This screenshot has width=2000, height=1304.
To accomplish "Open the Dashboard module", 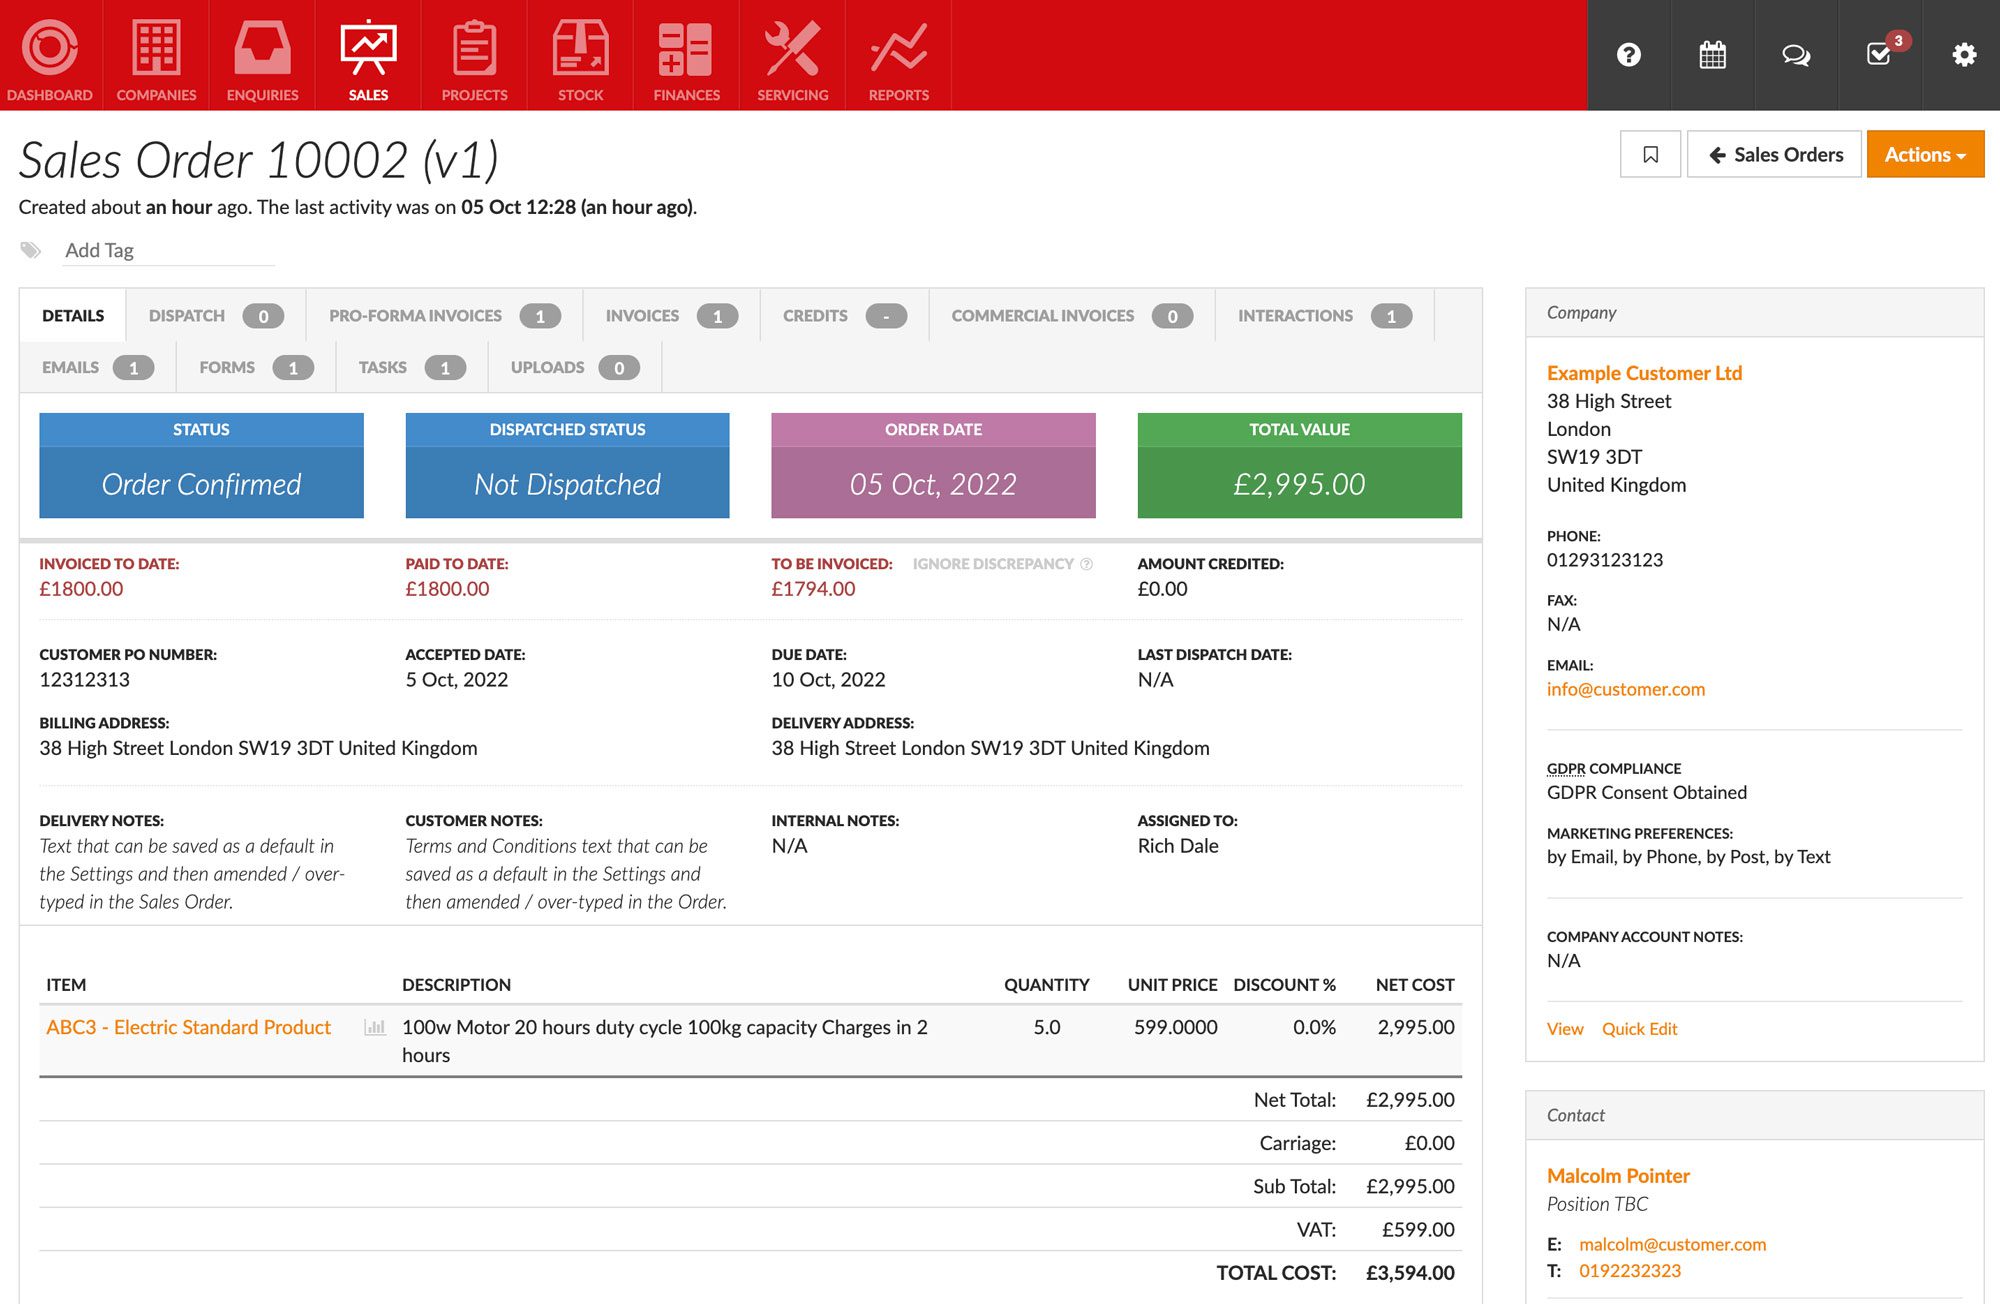I will coord(50,55).
